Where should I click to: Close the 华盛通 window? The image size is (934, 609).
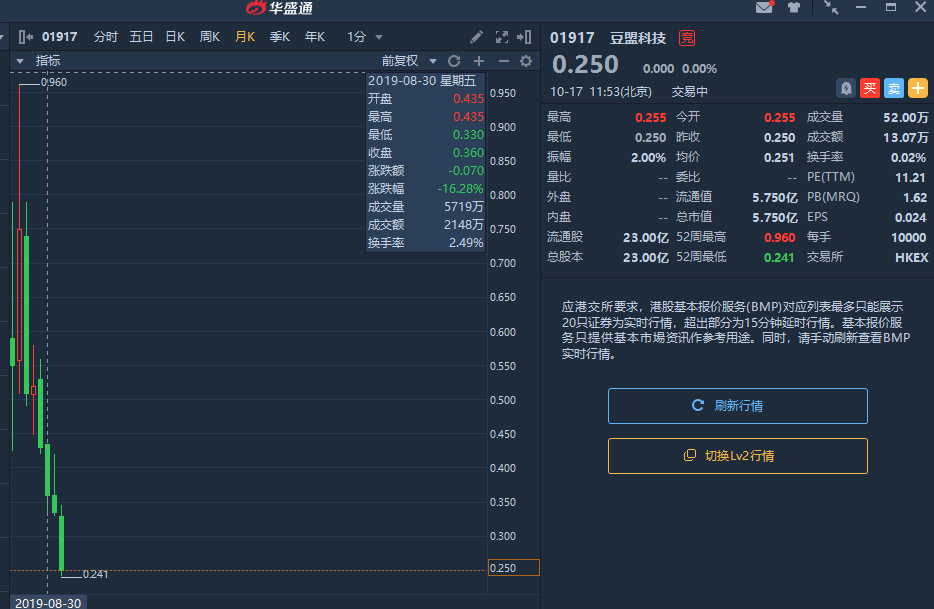920,7
